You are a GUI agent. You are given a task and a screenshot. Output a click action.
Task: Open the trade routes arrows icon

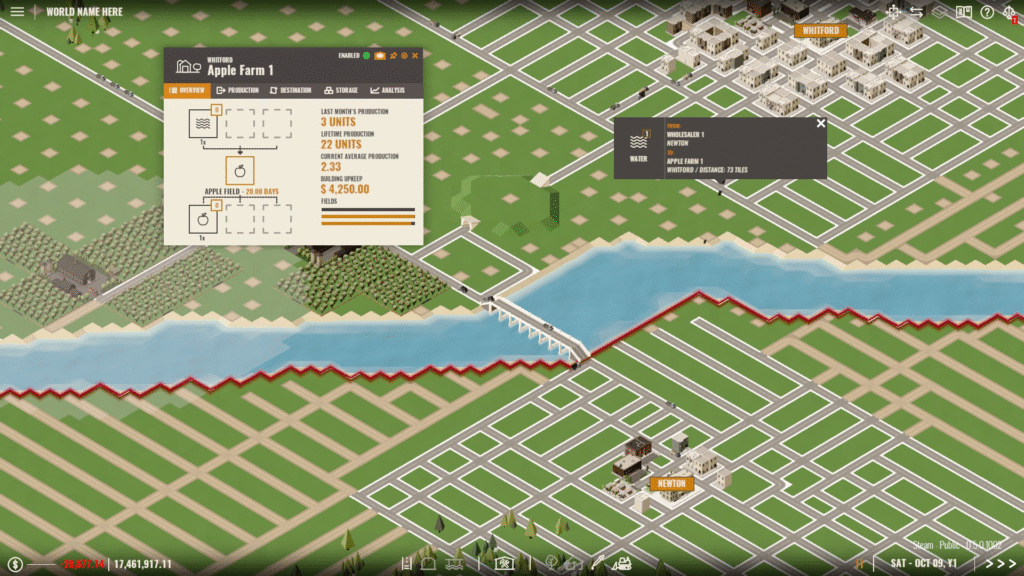(916, 12)
